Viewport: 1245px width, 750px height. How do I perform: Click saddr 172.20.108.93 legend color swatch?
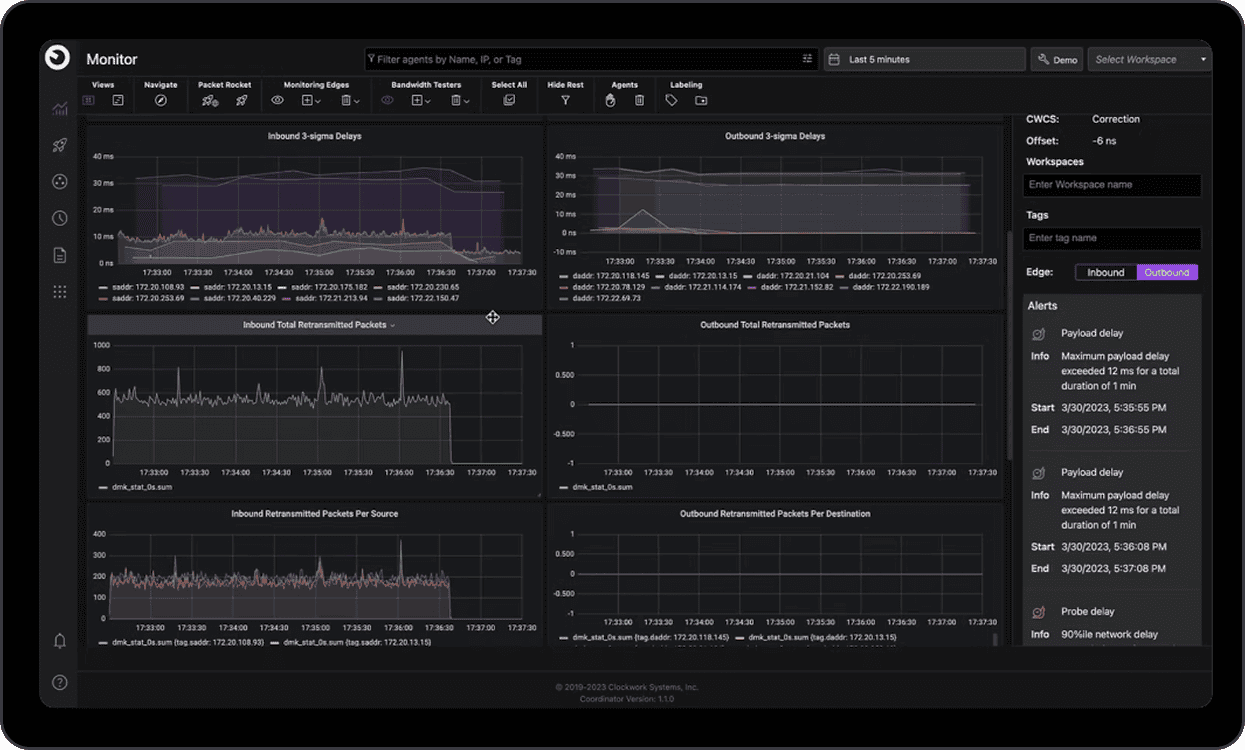point(103,286)
